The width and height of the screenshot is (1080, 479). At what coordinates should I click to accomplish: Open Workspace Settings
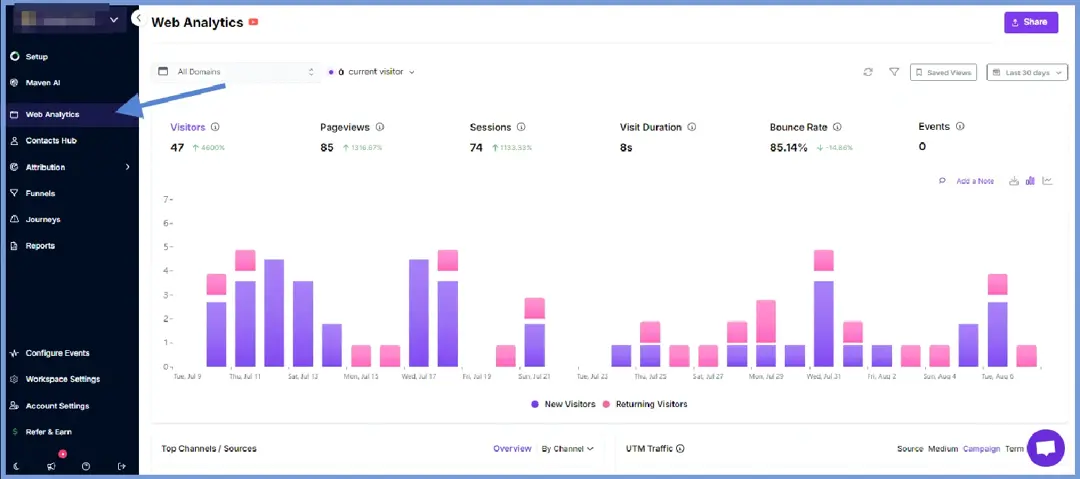click(63, 379)
